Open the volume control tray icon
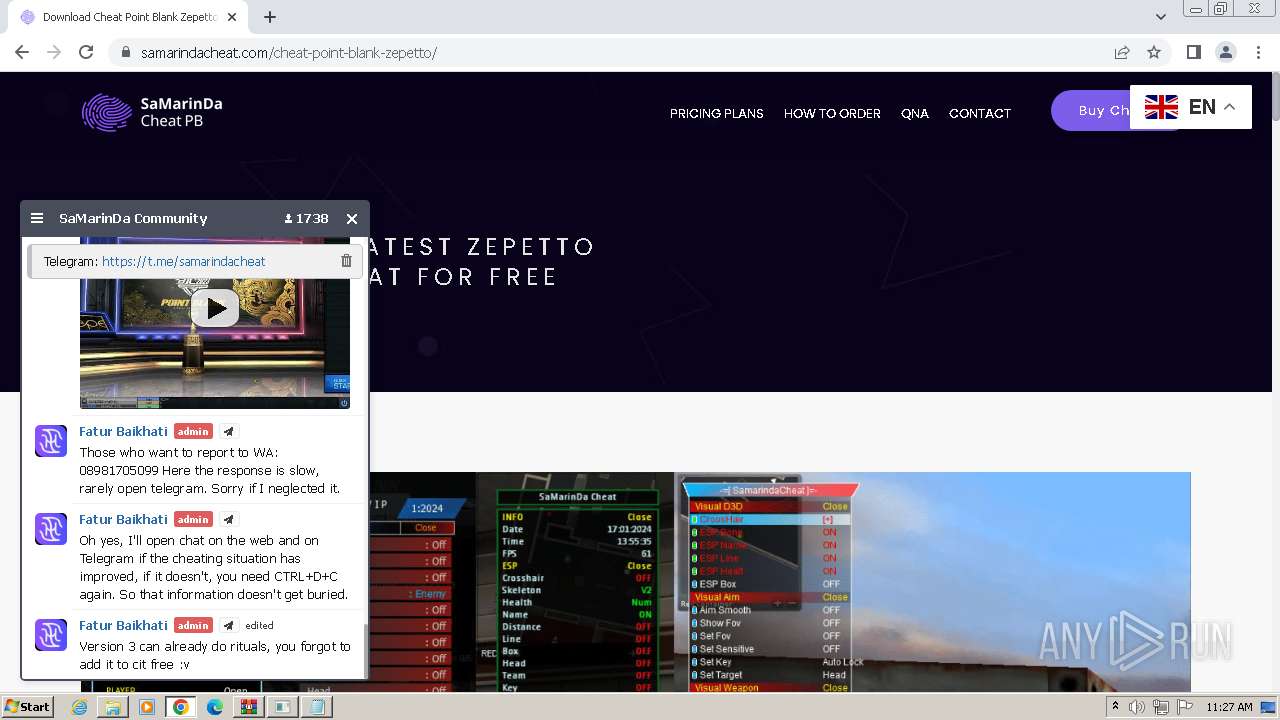The image size is (1280, 720). coord(1137,707)
